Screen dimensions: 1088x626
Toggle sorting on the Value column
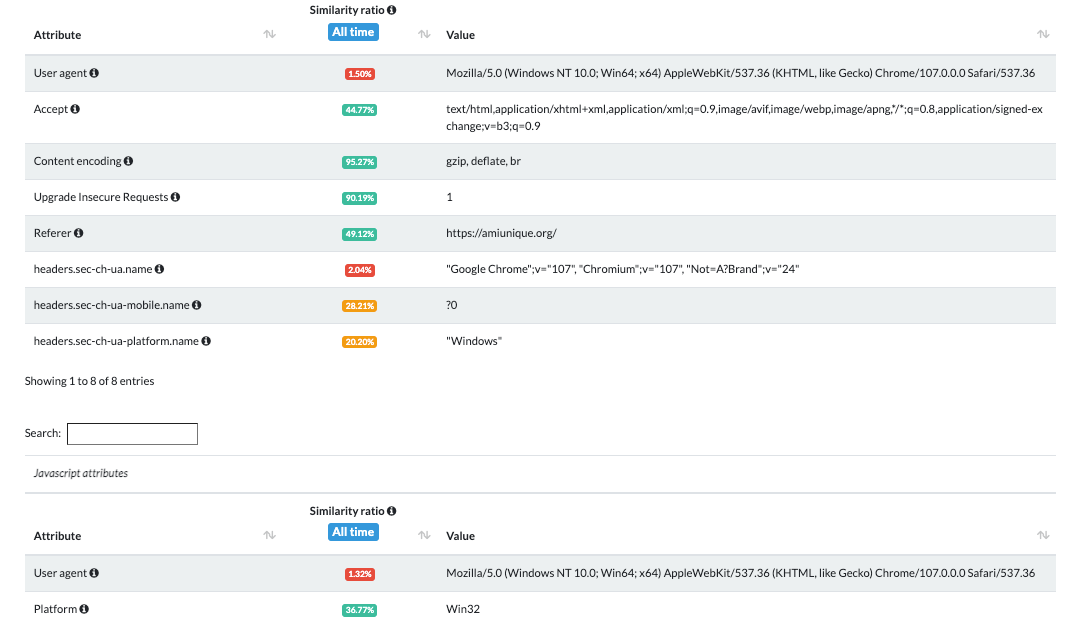click(1043, 33)
